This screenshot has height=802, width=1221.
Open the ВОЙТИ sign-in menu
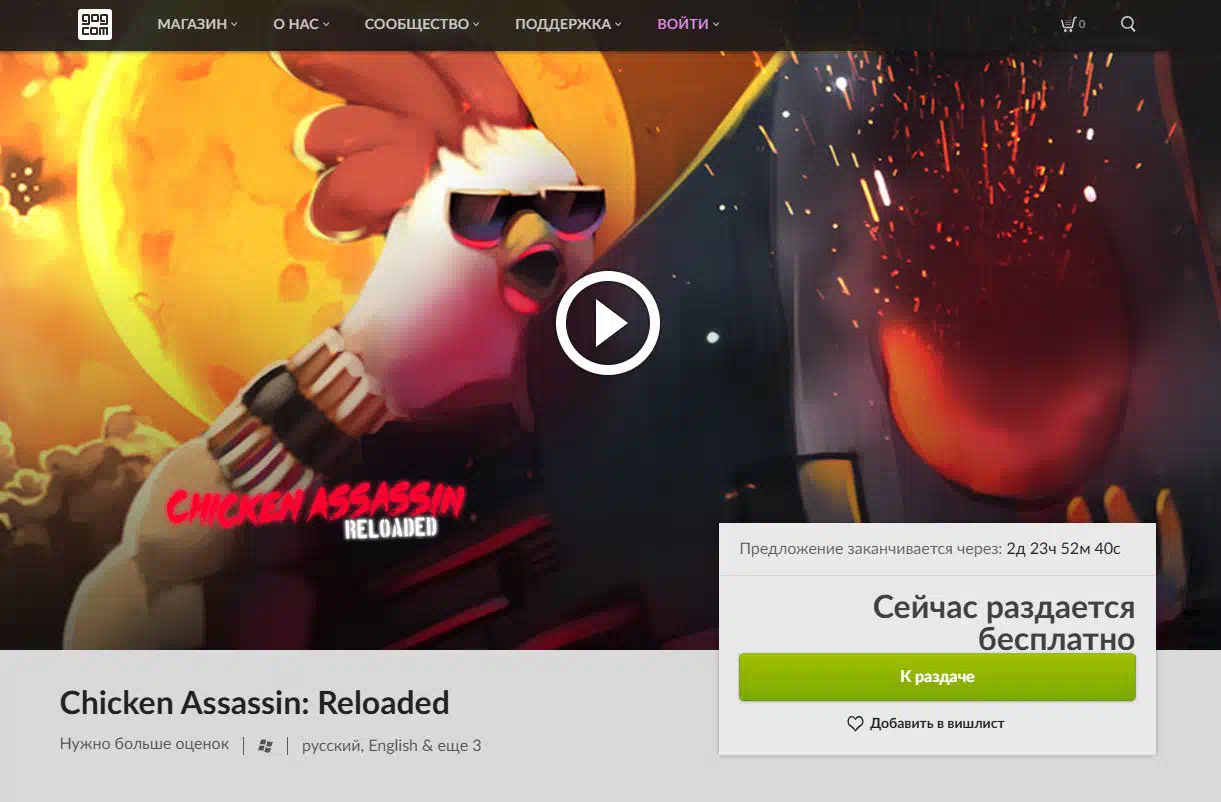tap(688, 24)
